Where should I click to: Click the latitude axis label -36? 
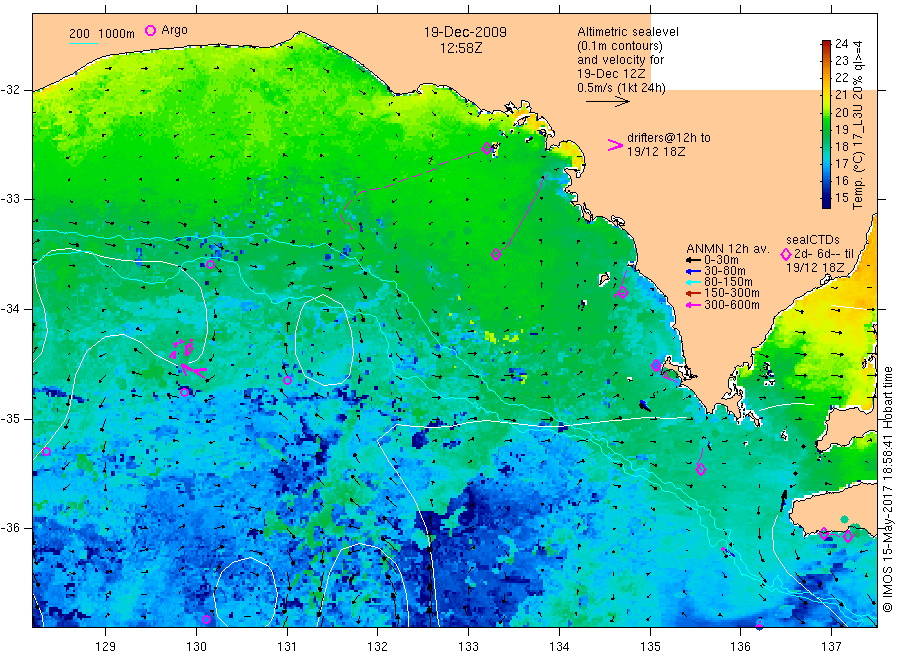[x=10, y=527]
